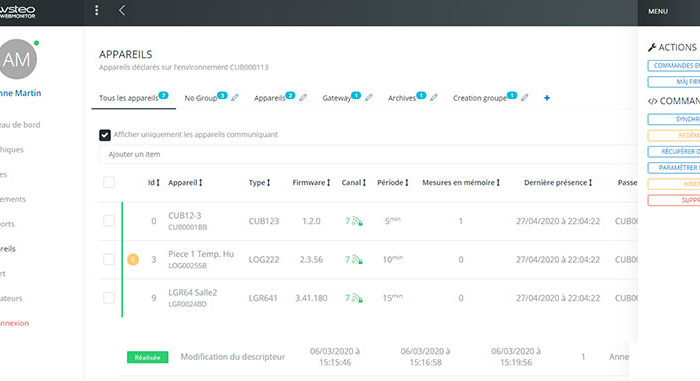
Task: Click the red SUPPR button
Action: (674, 200)
